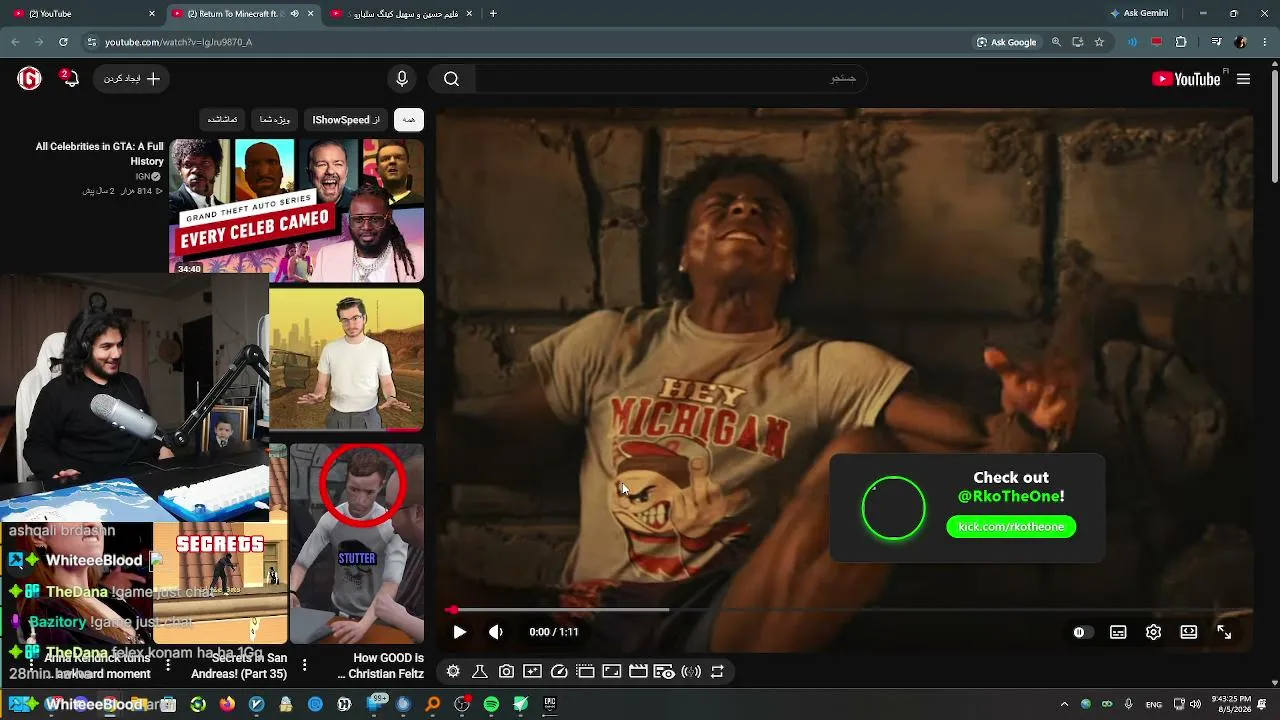Open the man in white t-shirt video thumbnail

tap(346, 360)
